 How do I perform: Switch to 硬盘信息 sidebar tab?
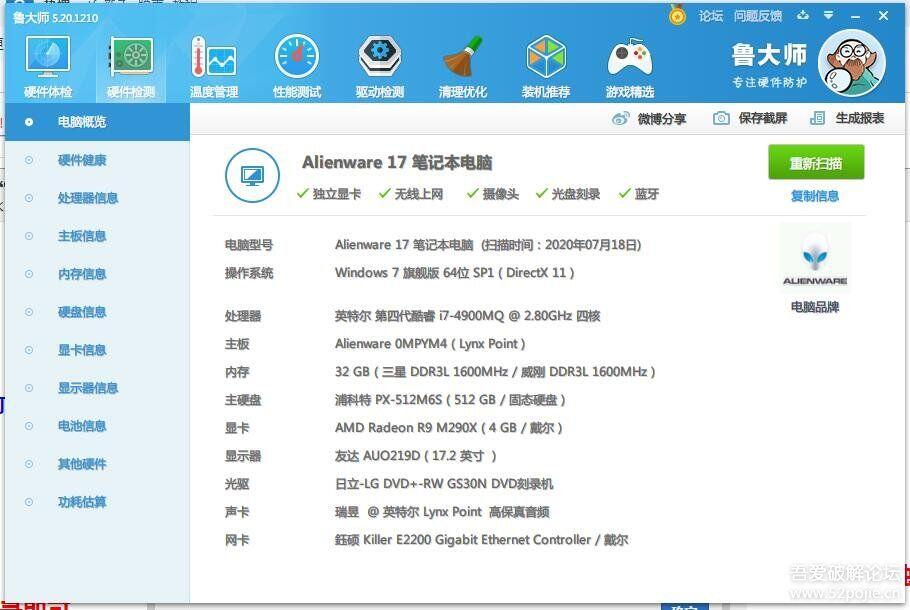[82, 312]
